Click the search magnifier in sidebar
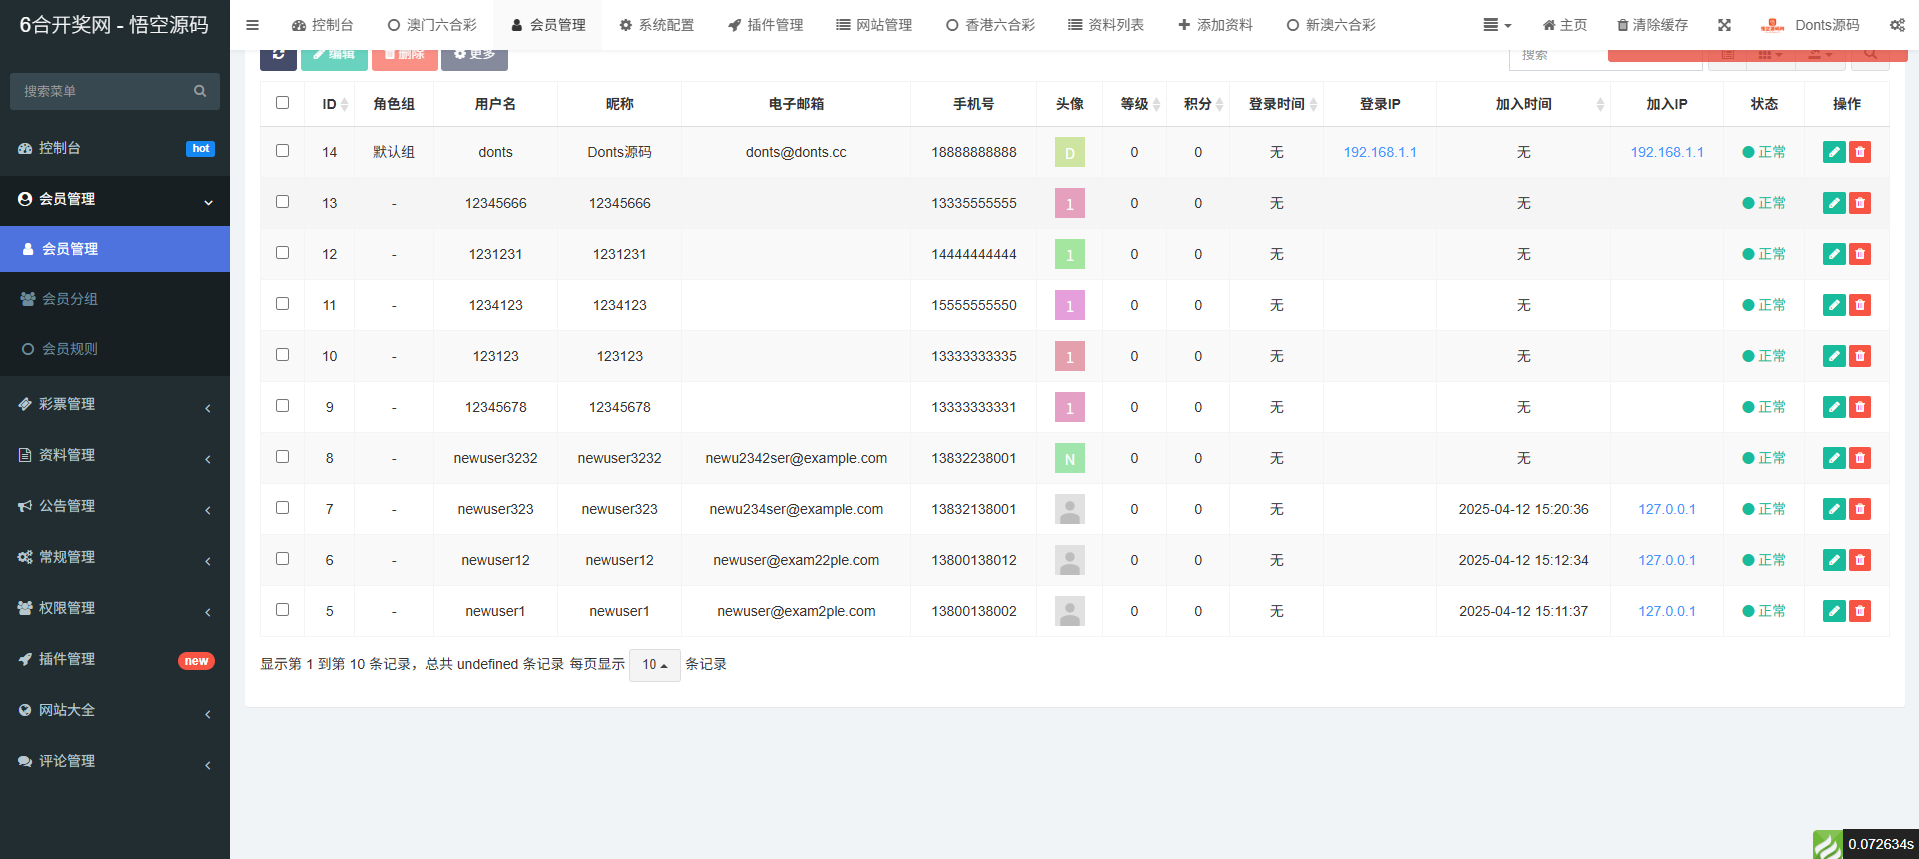The height and width of the screenshot is (859, 1919). click(200, 91)
